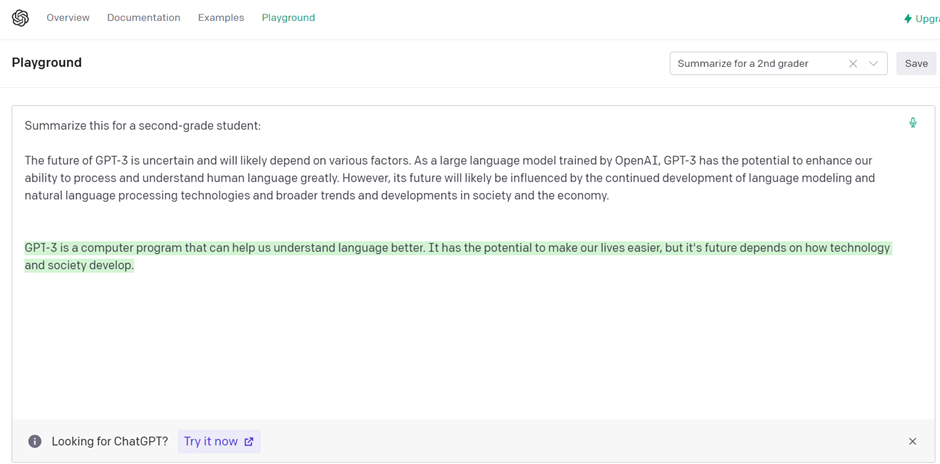Click the 'The future of GPT-3 is uncertain' paragraph
The height and width of the screenshot is (464, 940).
pyautogui.click(x=450, y=178)
